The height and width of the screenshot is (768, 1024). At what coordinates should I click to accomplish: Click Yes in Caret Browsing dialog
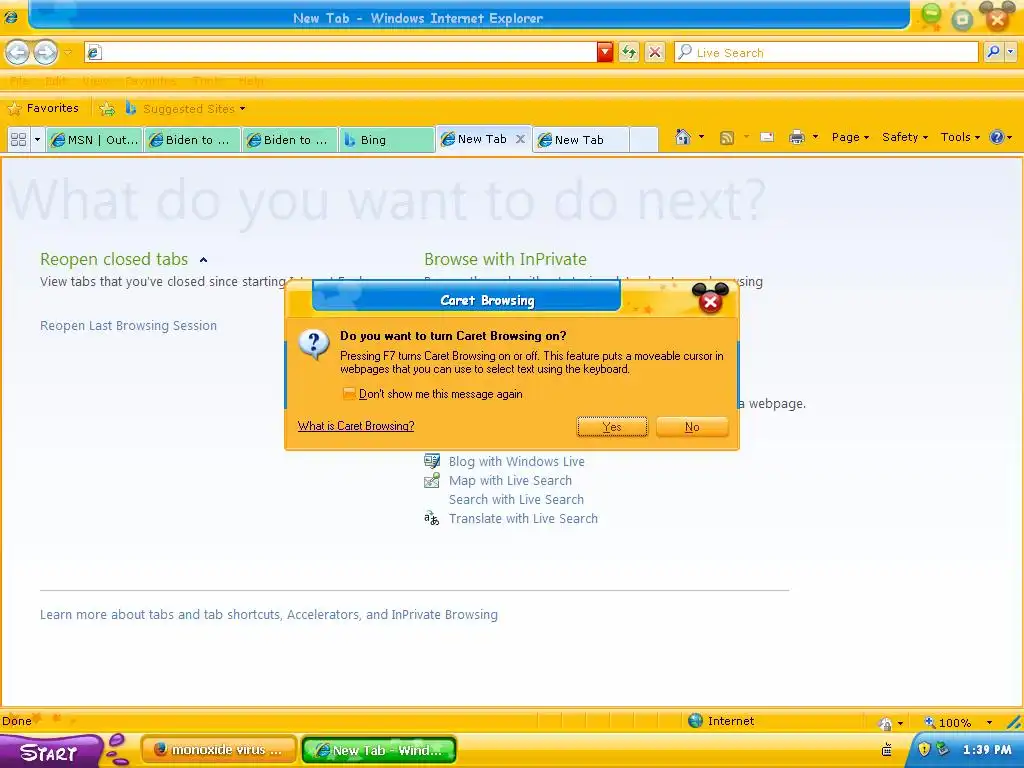[x=612, y=426]
